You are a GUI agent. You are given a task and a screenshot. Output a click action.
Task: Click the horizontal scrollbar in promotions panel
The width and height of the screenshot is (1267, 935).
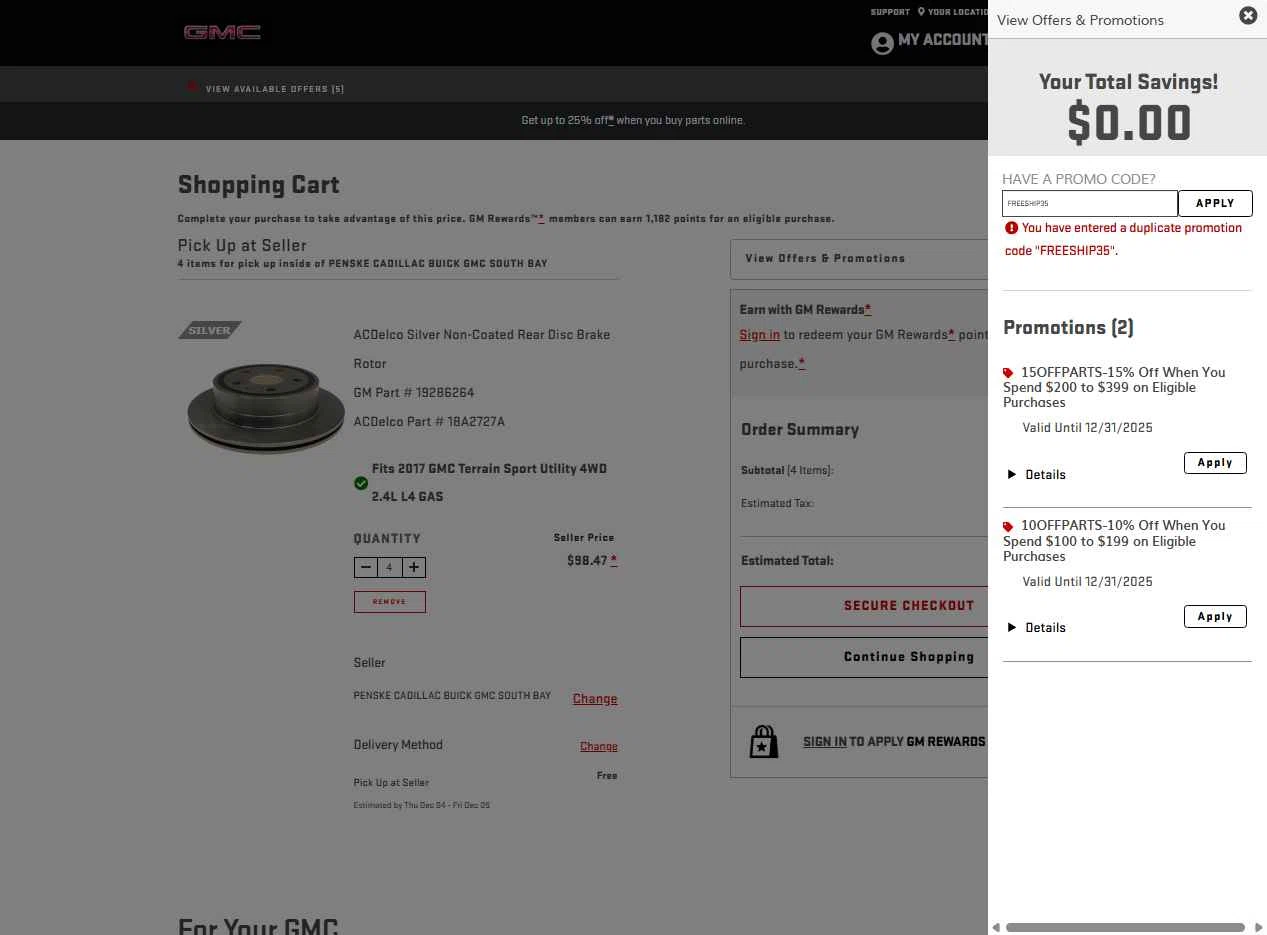(x=1125, y=927)
